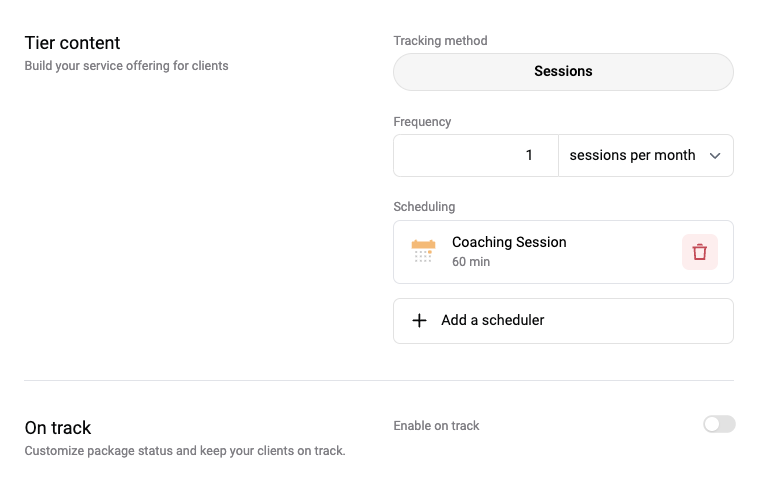The width and height of the screenshot is (771, 495).
Task: Toggle the Enable on track switch
Action: click(x=719, y=424)
